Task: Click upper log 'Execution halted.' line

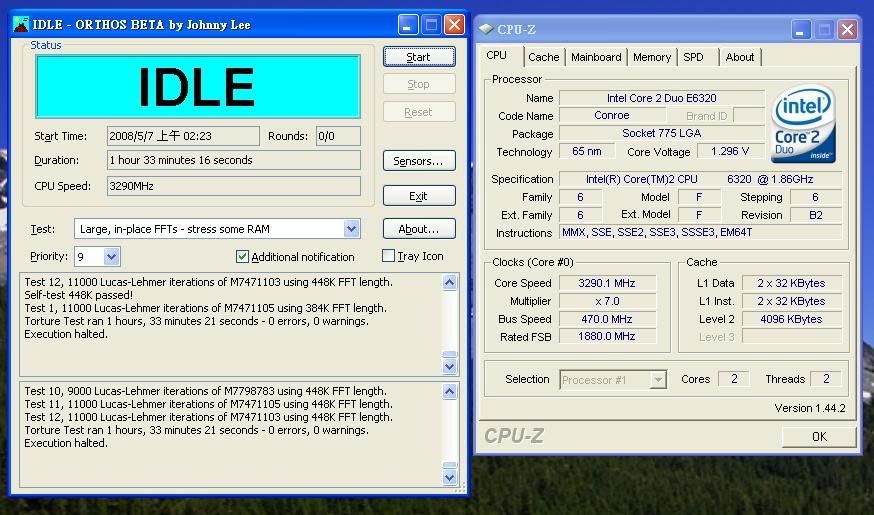Action: point(66,334)
